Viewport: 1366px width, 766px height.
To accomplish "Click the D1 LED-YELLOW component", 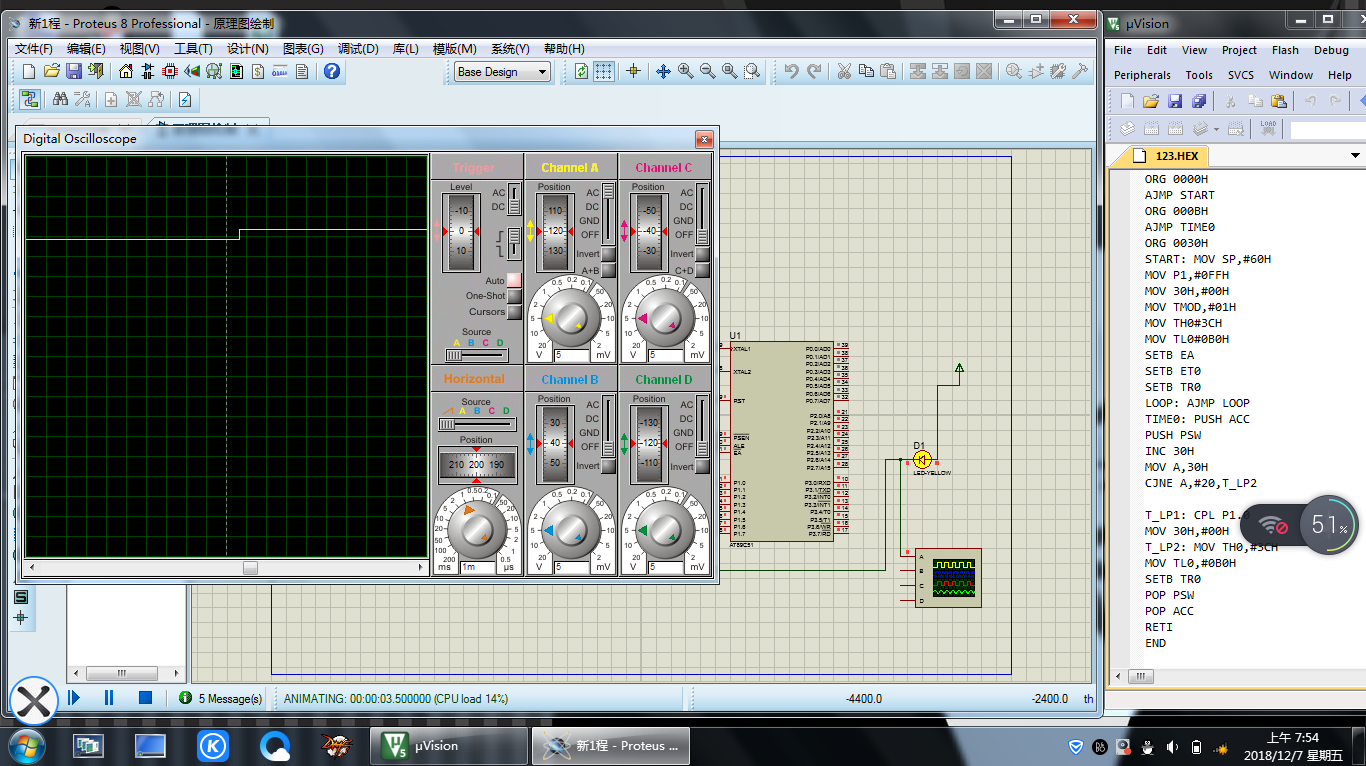I will pyautogui.click(x=923, y=460).
